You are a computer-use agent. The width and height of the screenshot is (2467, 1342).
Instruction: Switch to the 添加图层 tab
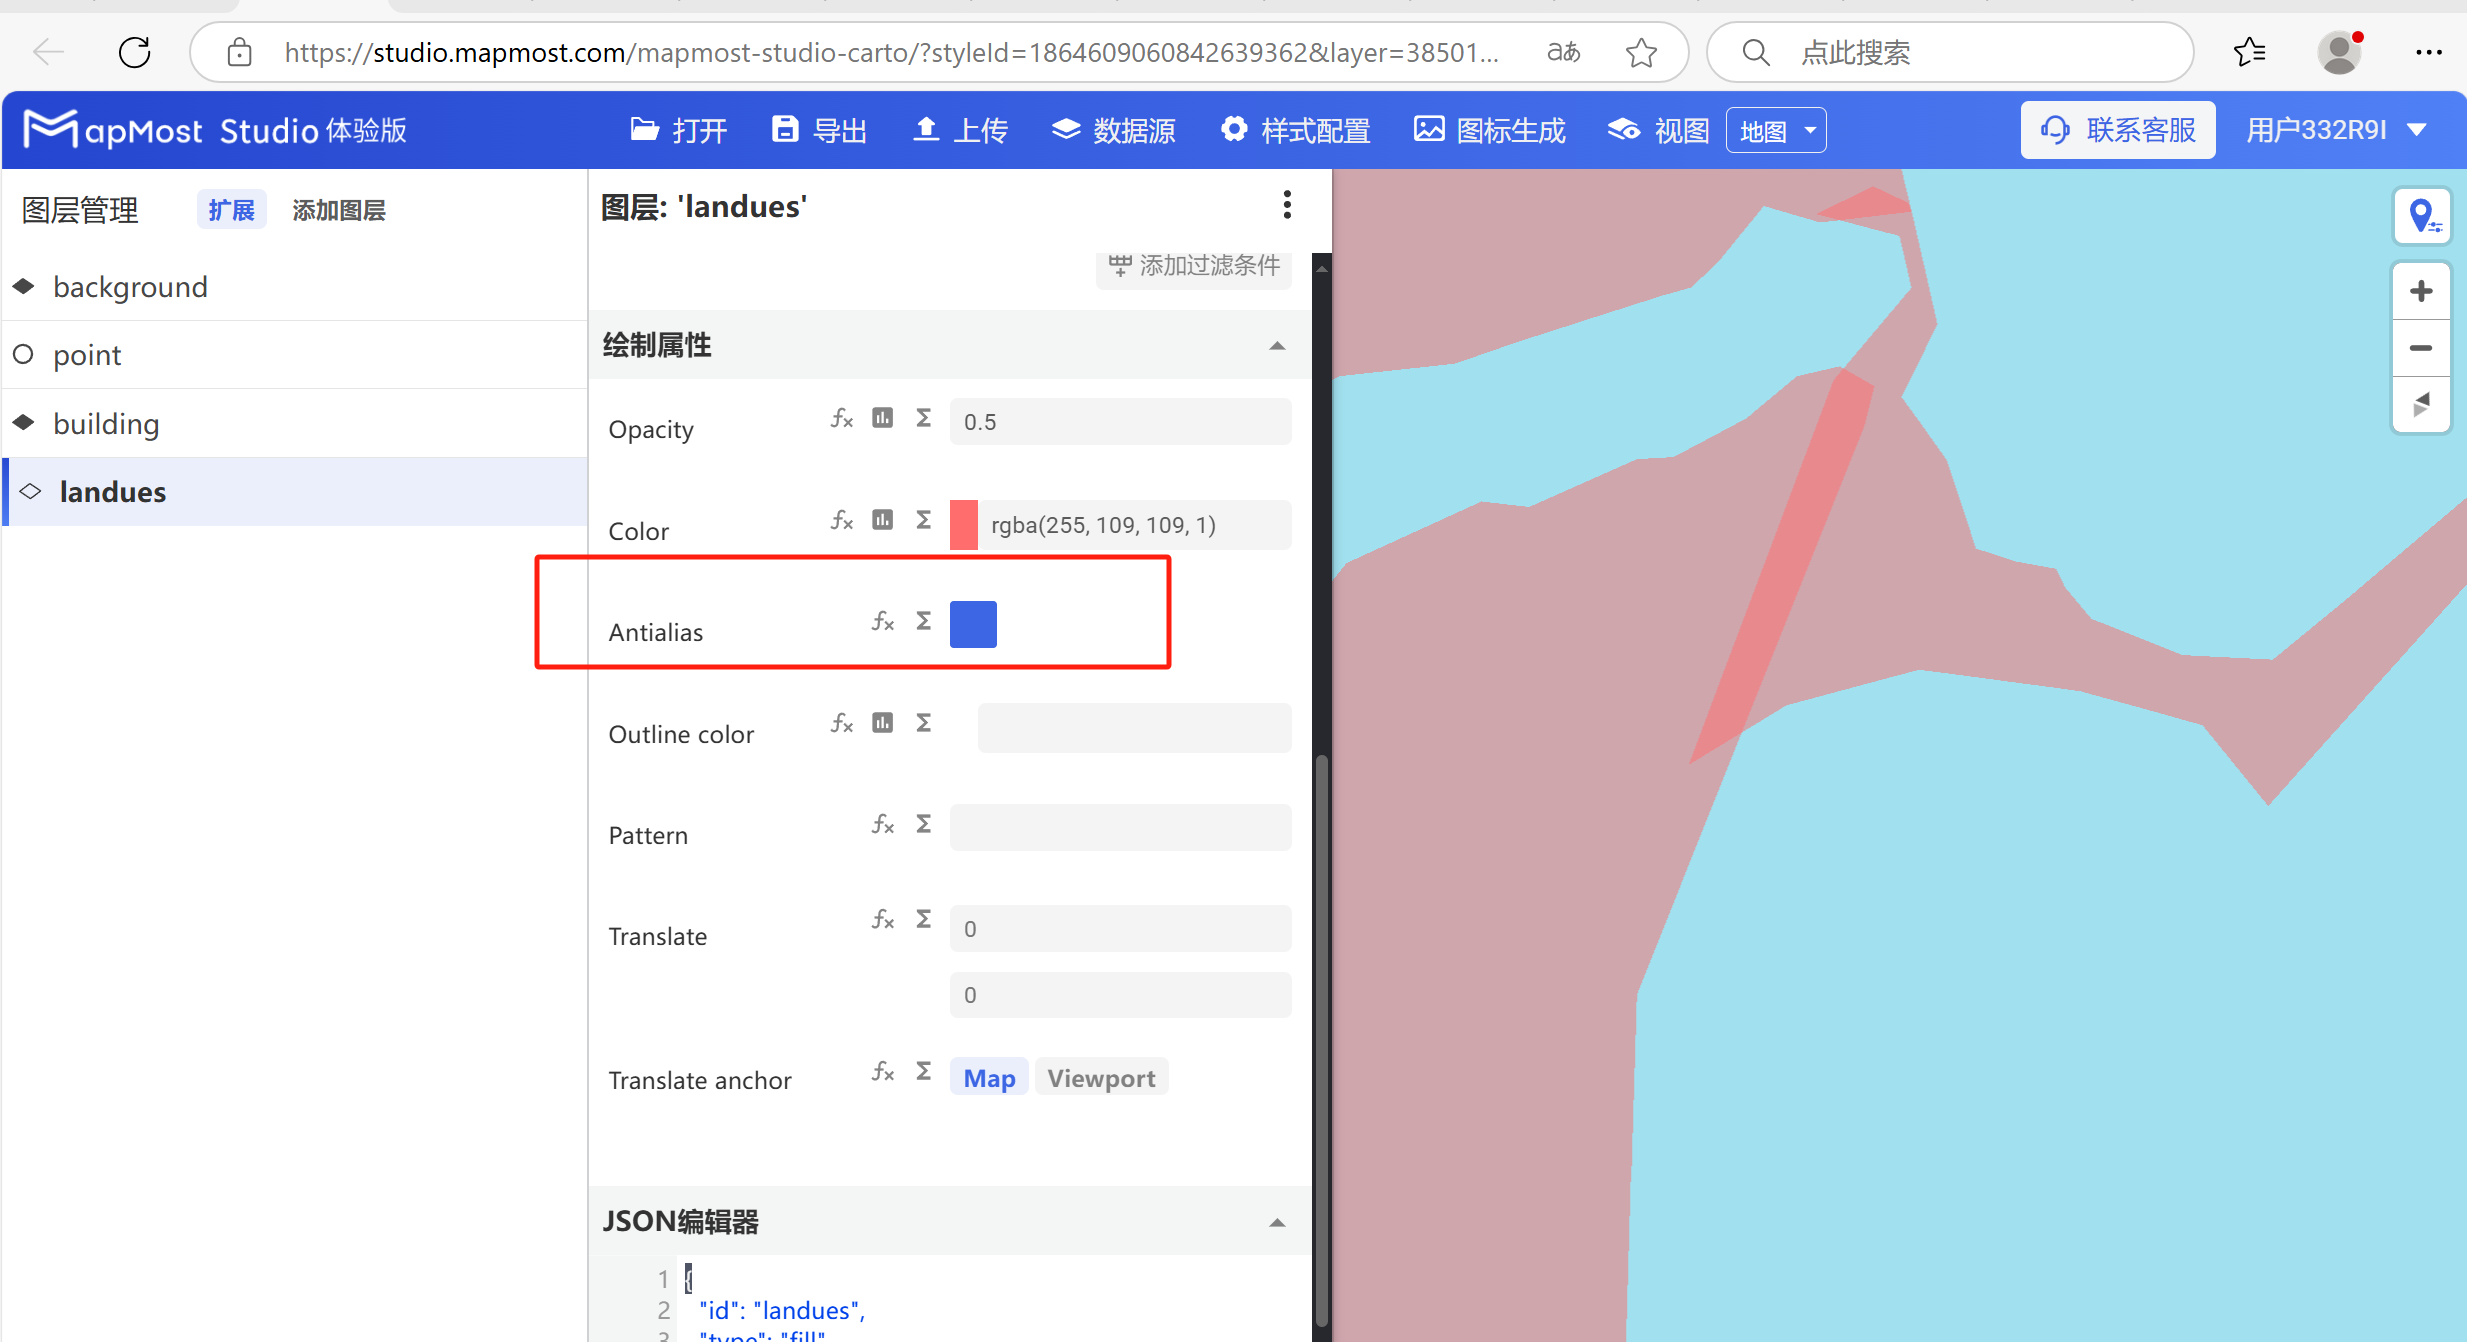[x=338, y=209]
